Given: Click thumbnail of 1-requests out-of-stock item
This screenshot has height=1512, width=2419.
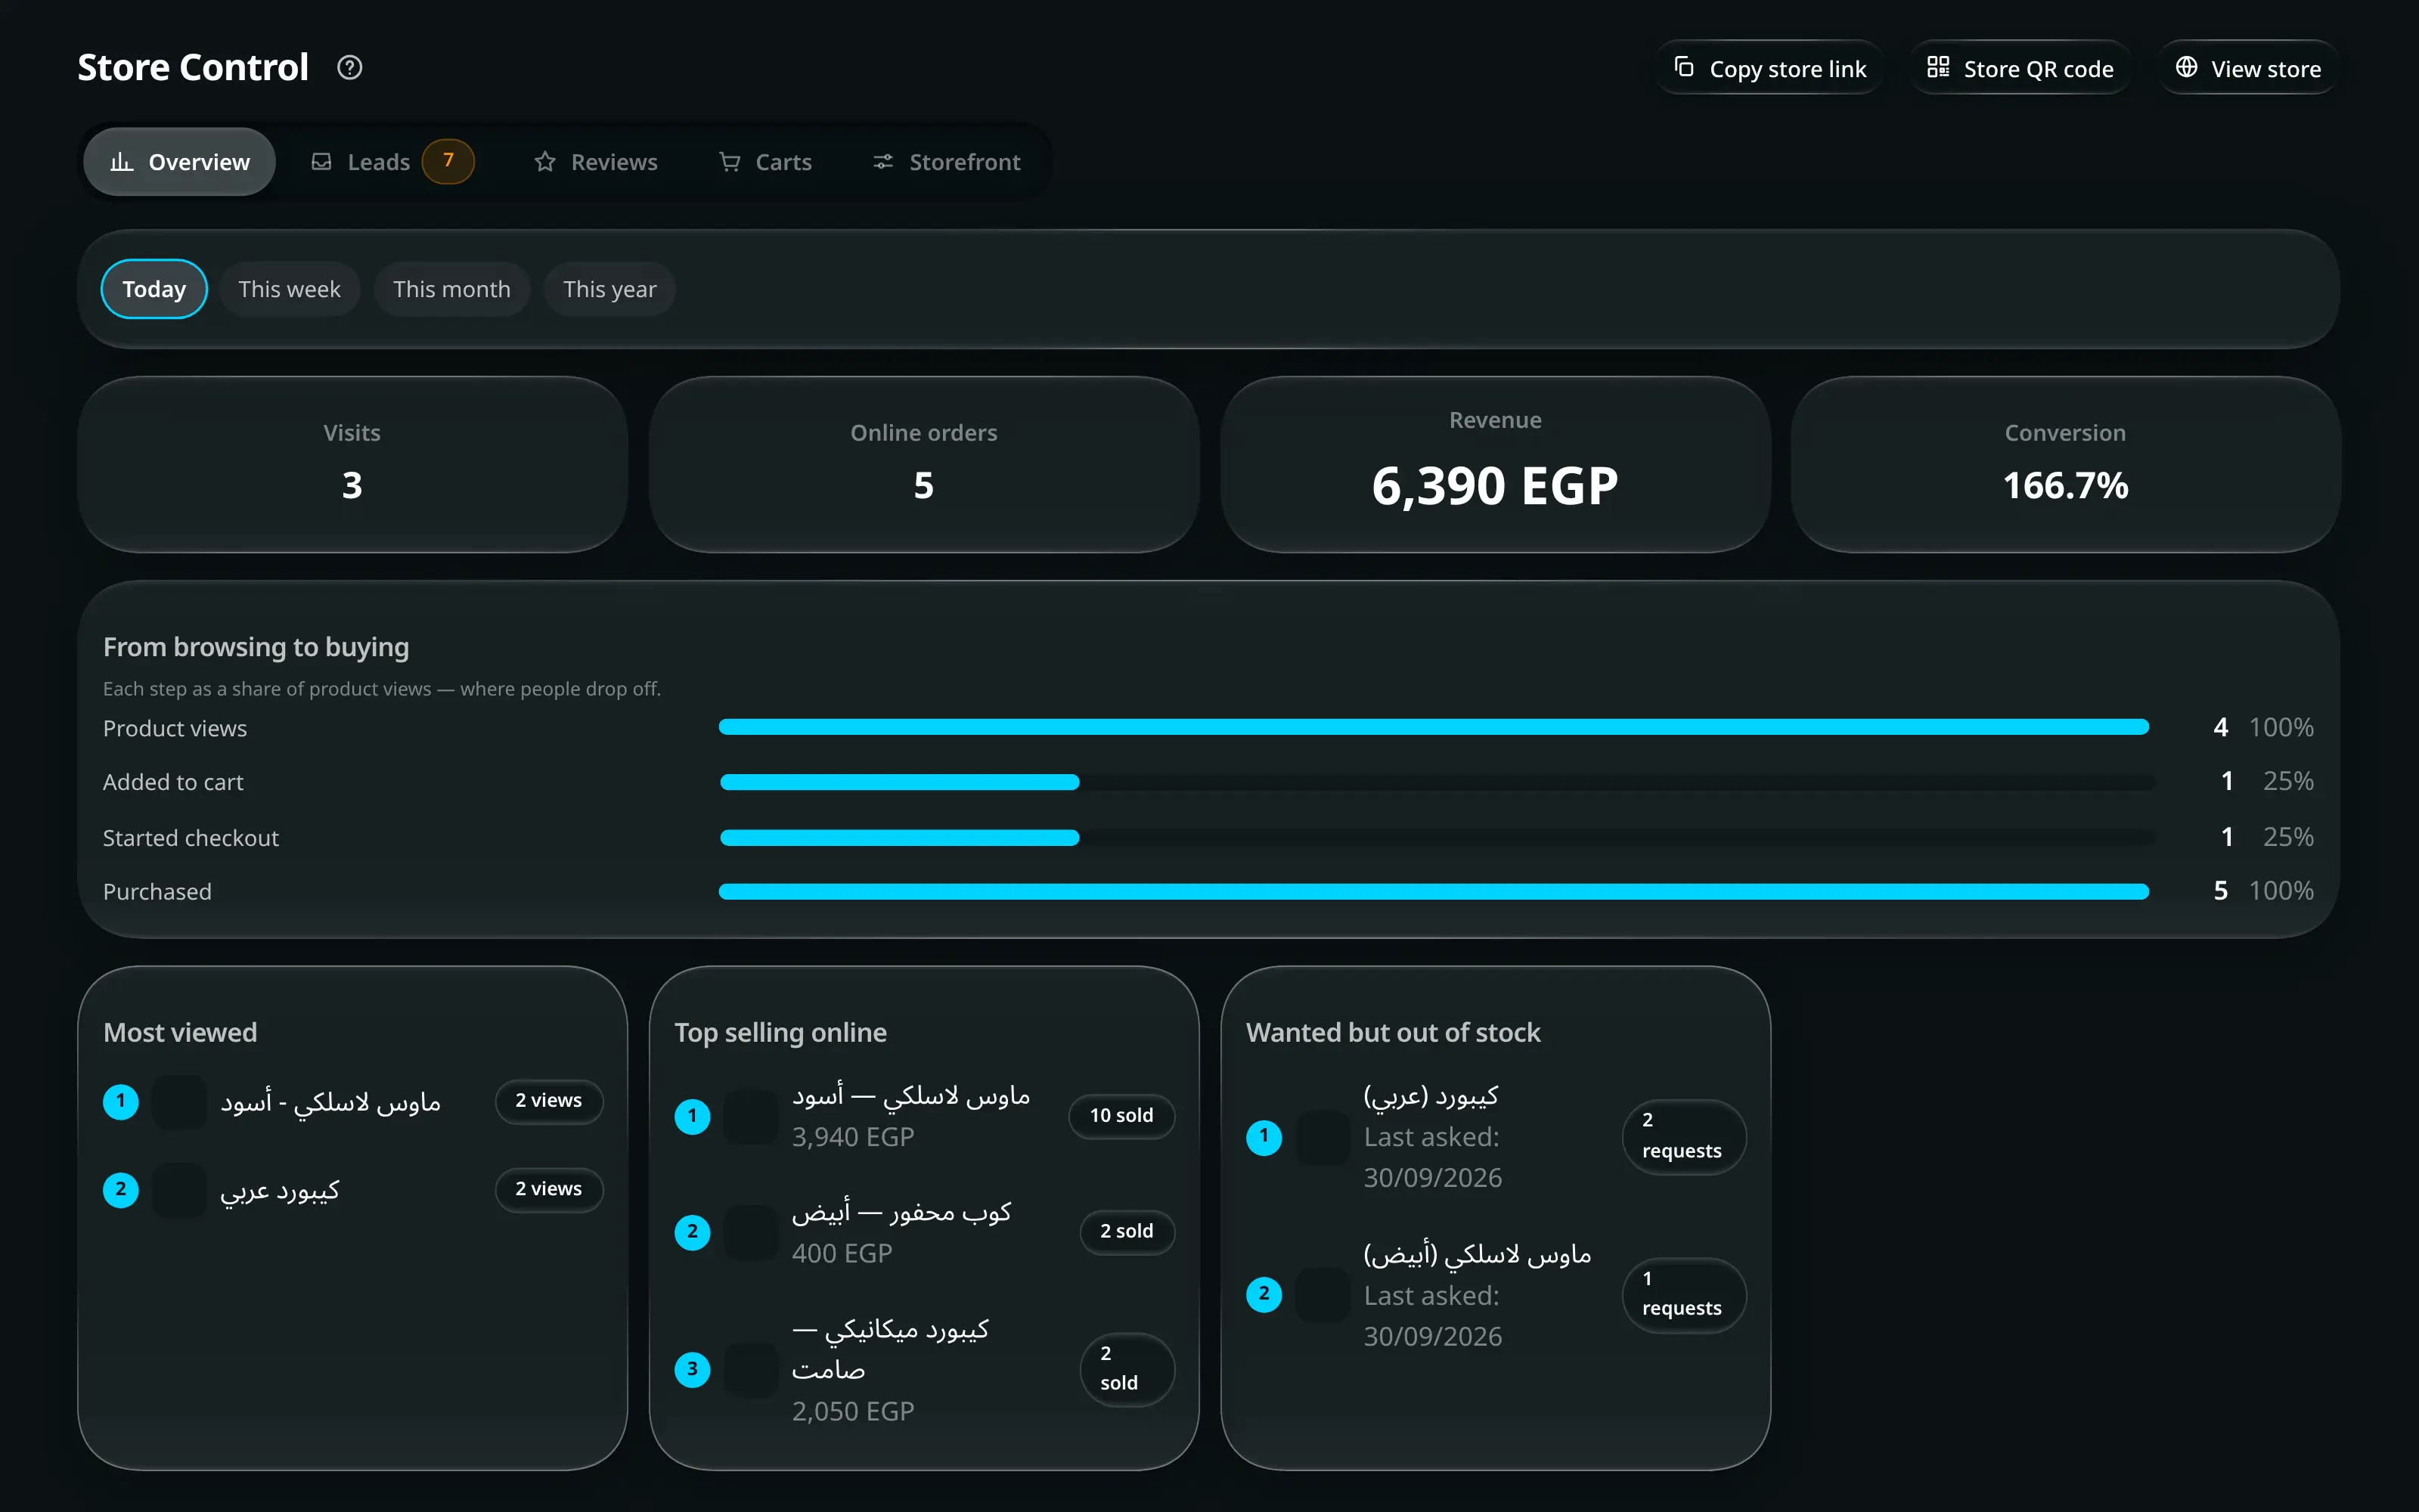Looking at the screenshot, I should click(1323, 1295).
